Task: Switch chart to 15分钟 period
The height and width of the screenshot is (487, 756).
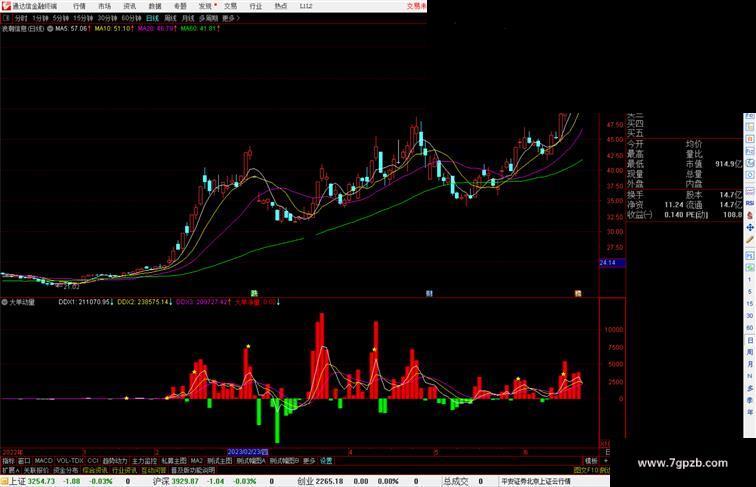Action: [x=83, y=18]
